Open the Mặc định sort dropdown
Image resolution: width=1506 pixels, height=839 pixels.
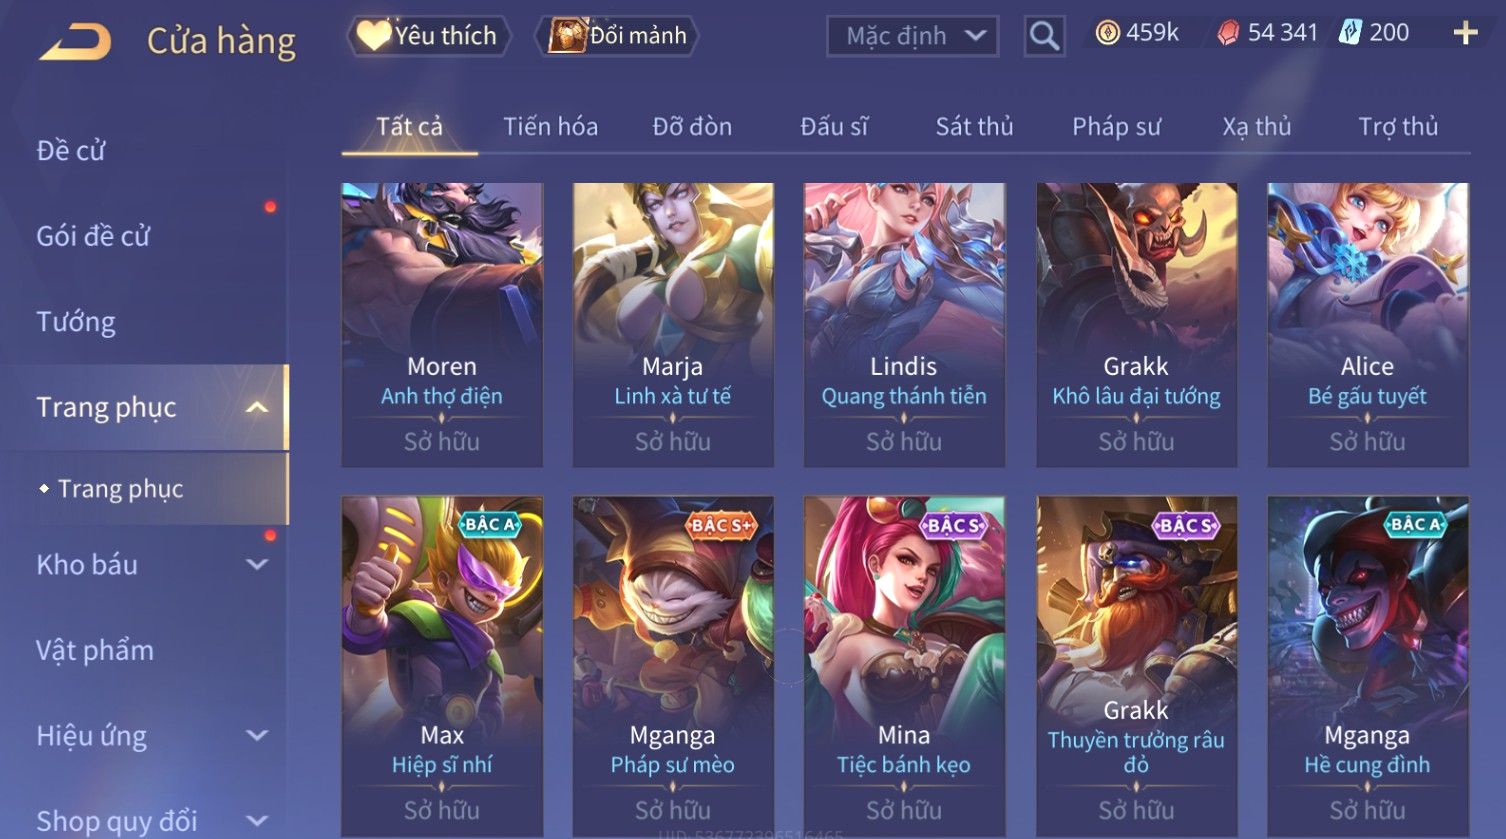912,37
